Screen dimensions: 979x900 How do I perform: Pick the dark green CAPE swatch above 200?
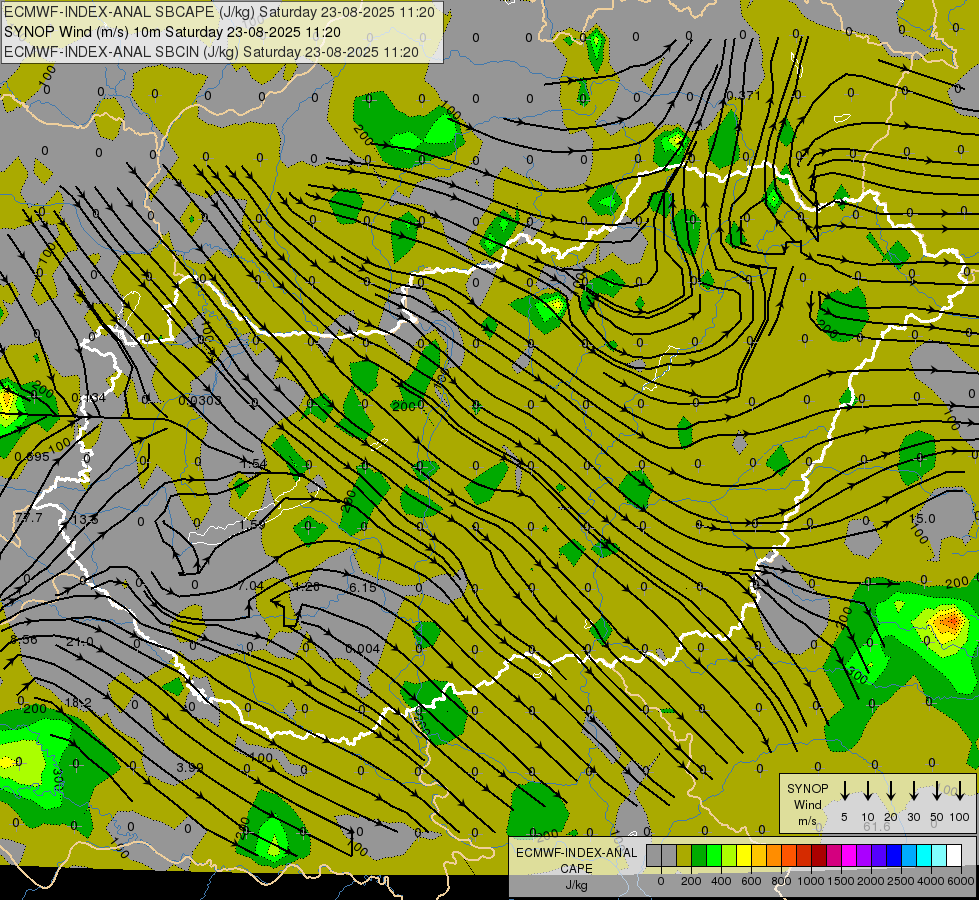[699, 855]
